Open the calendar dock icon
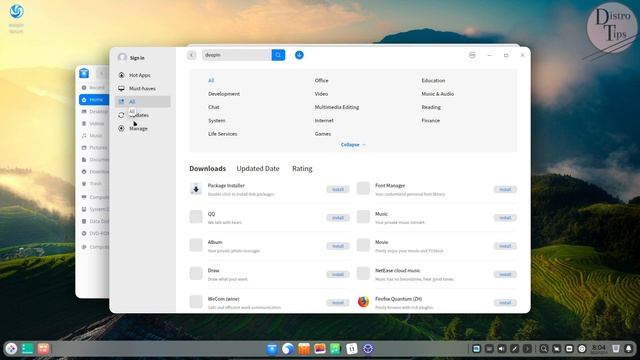This screenshot has width=640, height=360. tap(351, 349)
